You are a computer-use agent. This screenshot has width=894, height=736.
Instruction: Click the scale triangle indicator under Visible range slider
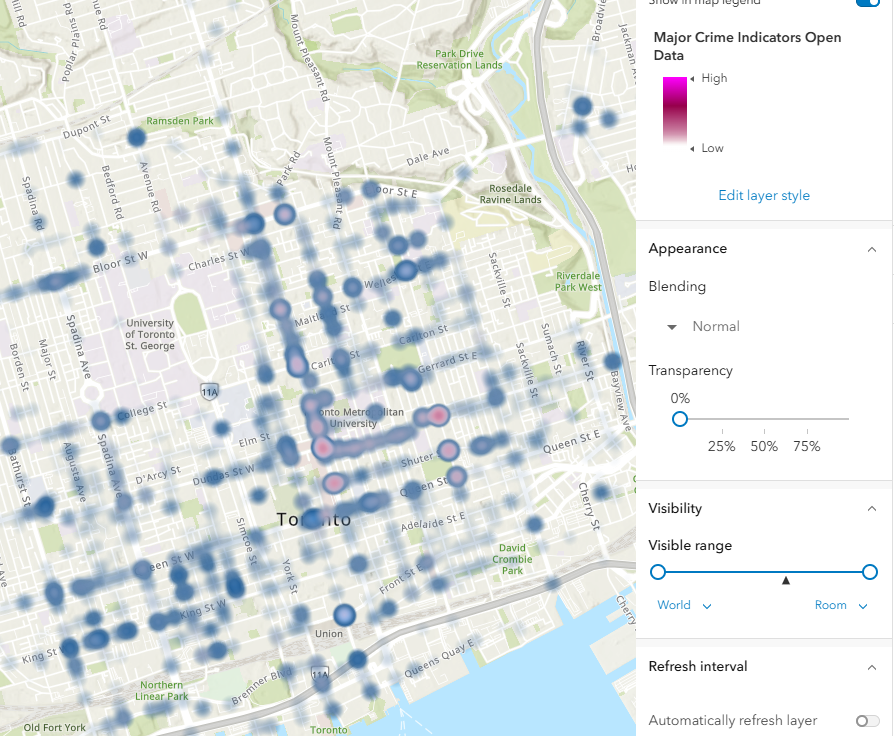785,579
